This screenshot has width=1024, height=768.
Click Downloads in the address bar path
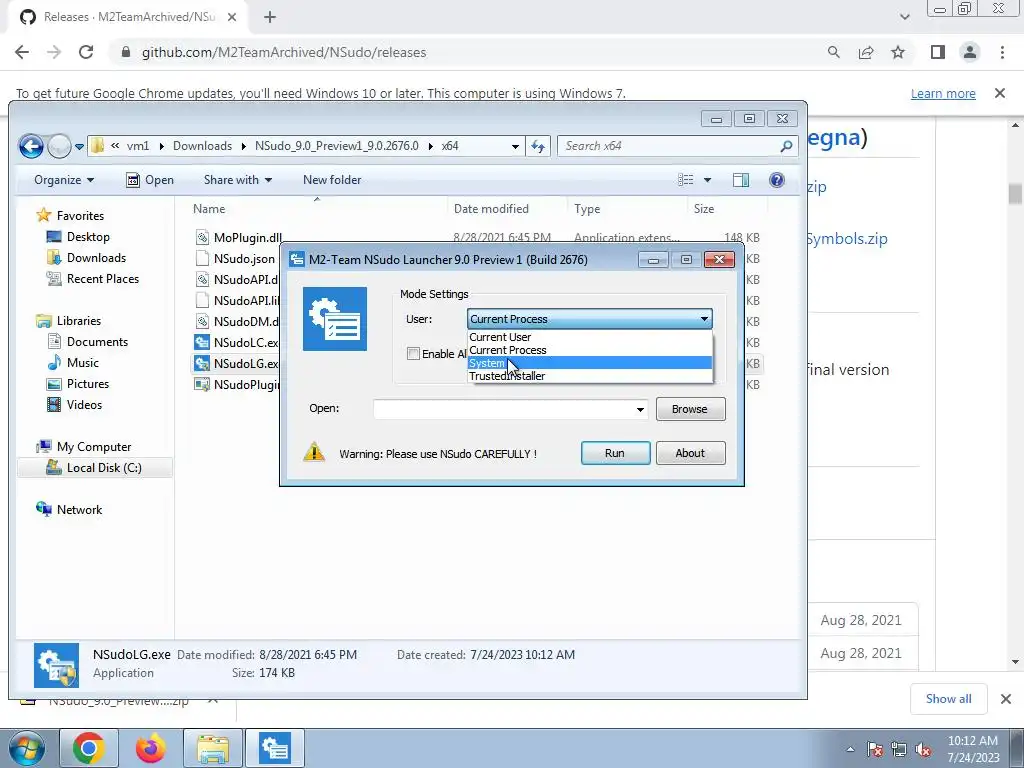coord(202,146)
